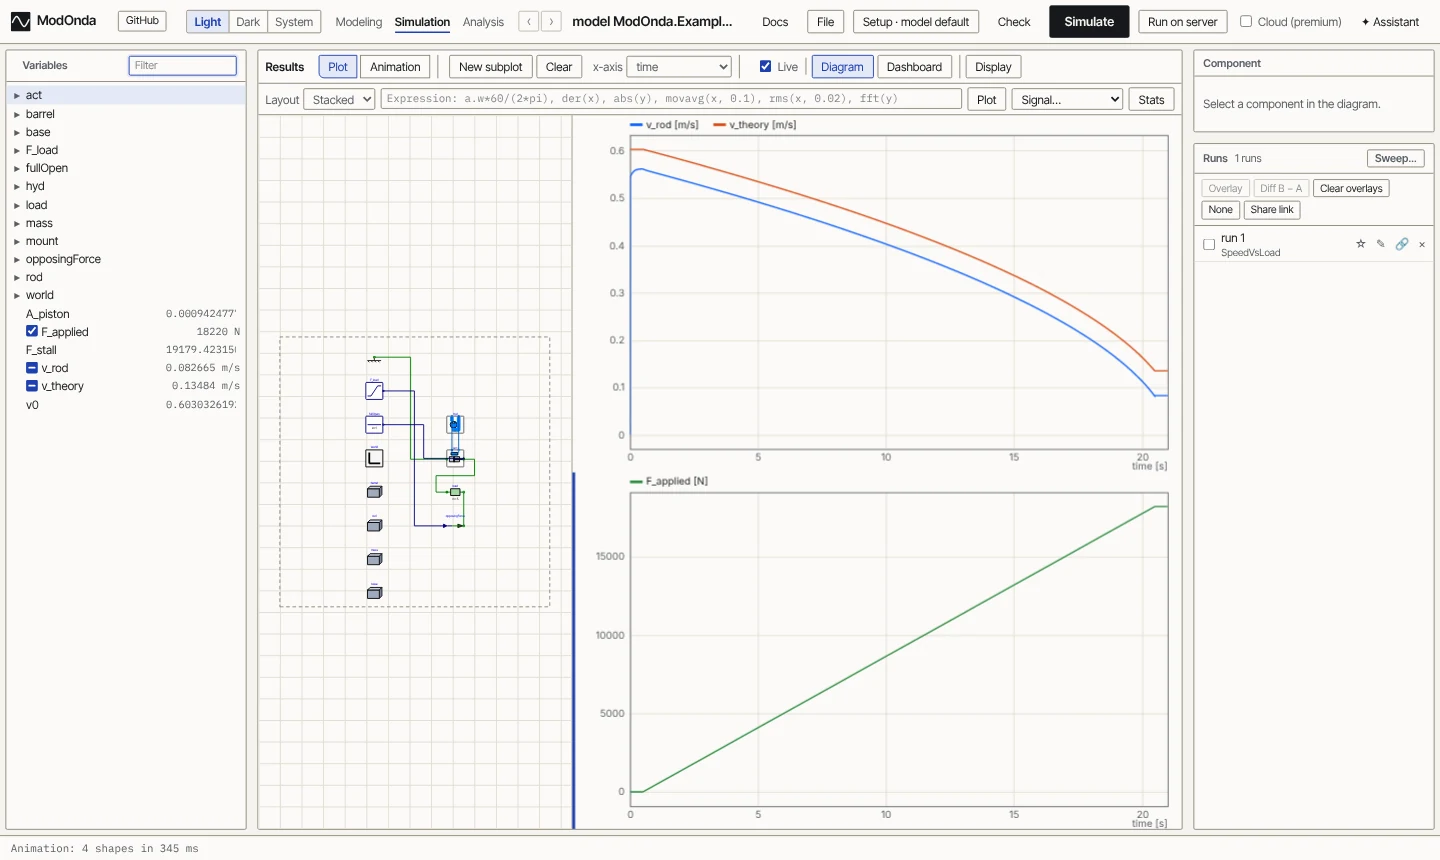Select the bottom gray box shape in the diagram
The width and height of the screenshot is (1440, 860).
coord(374,593)
